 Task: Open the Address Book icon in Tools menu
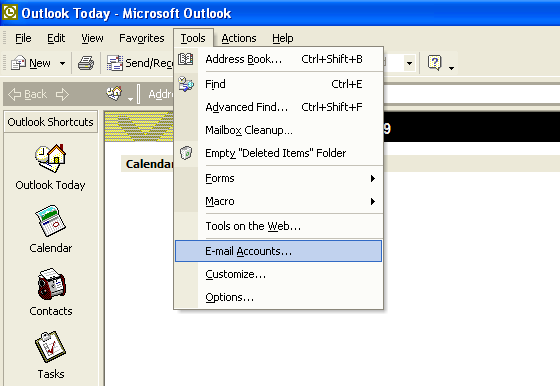(186, 59)
